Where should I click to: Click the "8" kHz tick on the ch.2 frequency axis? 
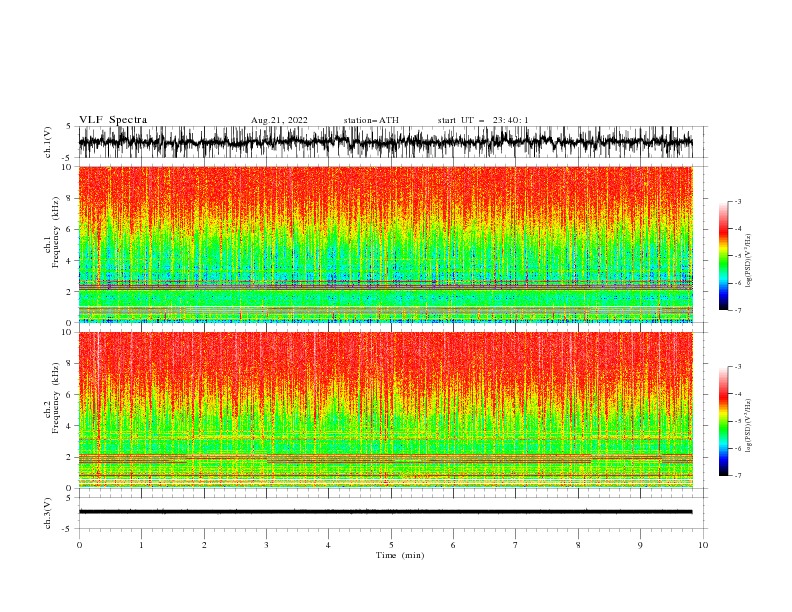point(71,364)
